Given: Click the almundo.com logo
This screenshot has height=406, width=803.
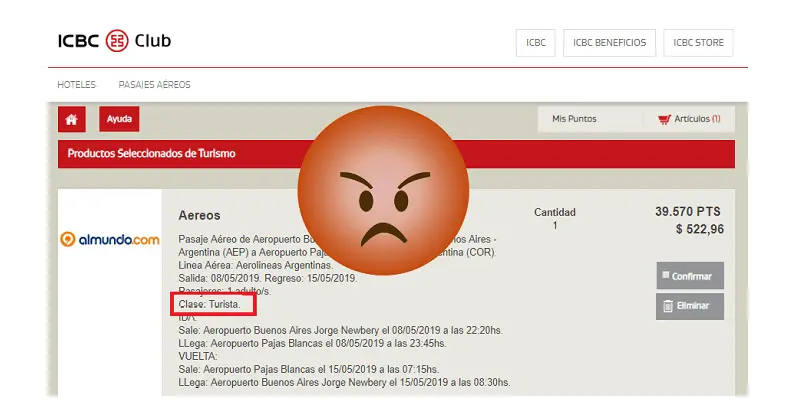Looking at the screenshot, I should click(110, 239).
